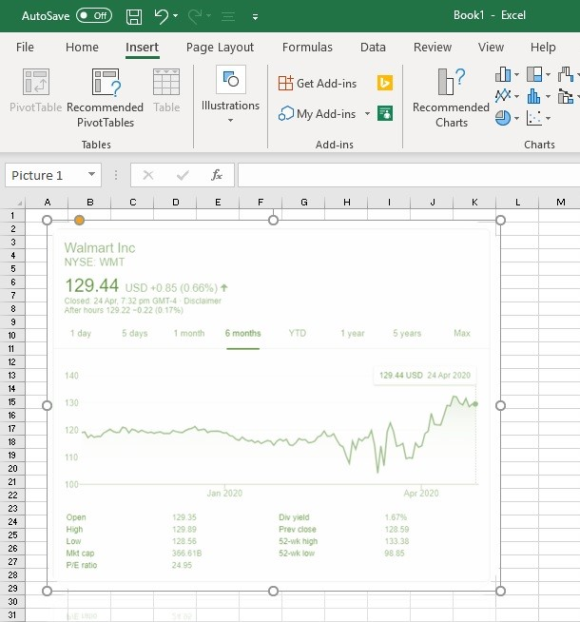This screenshot has height=622, width=580.
Task: Select column M header
Action: [x=560, y=202]
